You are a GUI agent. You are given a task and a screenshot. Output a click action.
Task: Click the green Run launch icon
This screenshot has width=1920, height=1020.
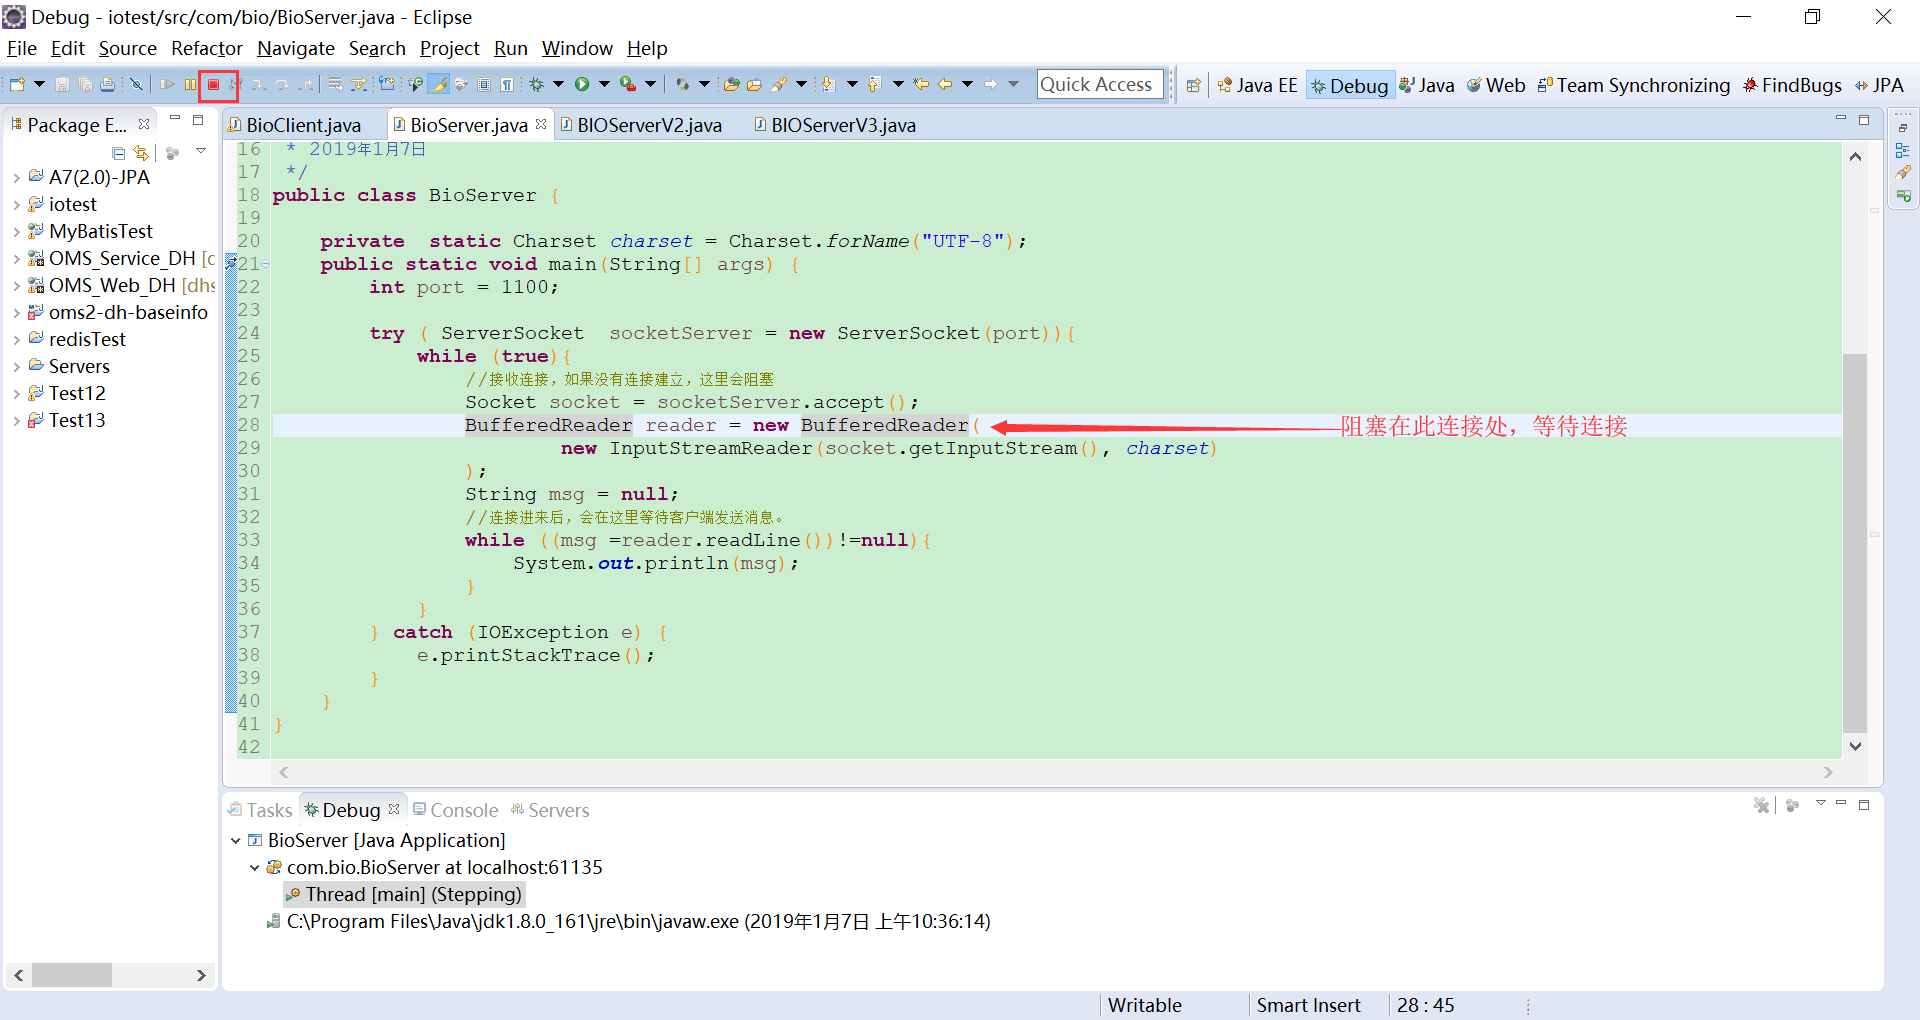tap(582, 85)
